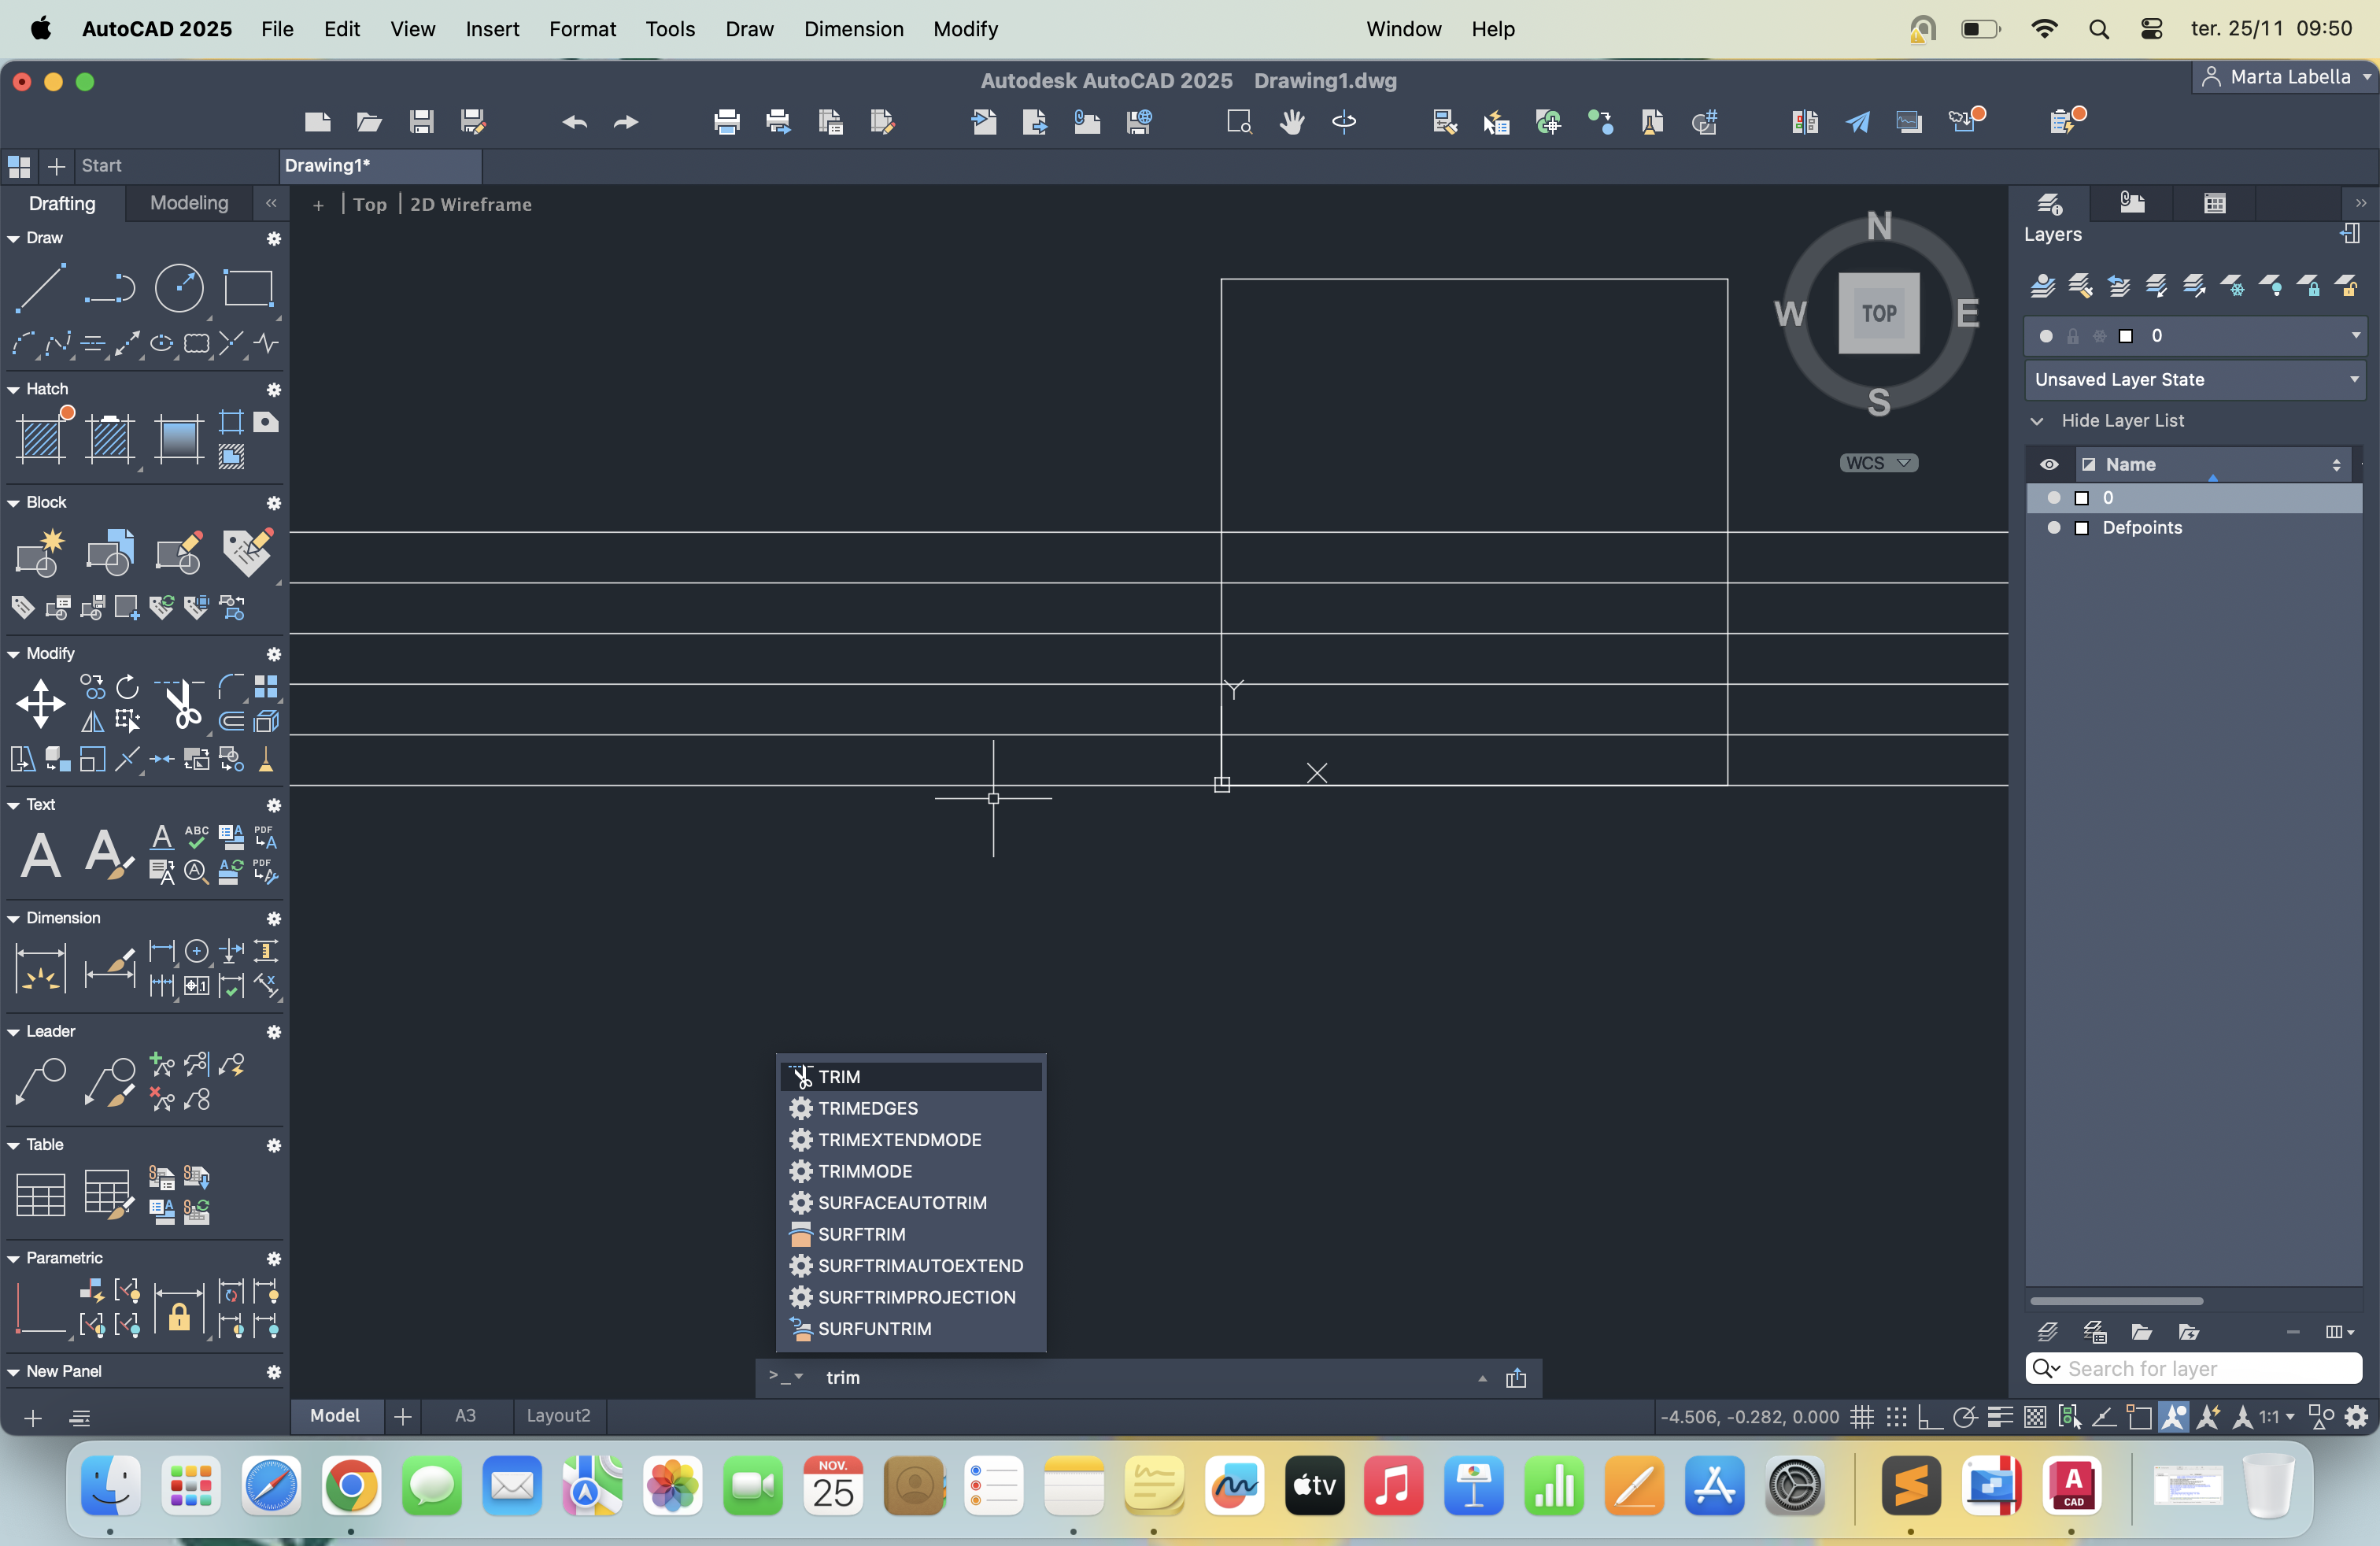This screenshot has height=1546, width=2380.
Task: Activate the Move tool in Modify panel
Action: coord(40,704)
